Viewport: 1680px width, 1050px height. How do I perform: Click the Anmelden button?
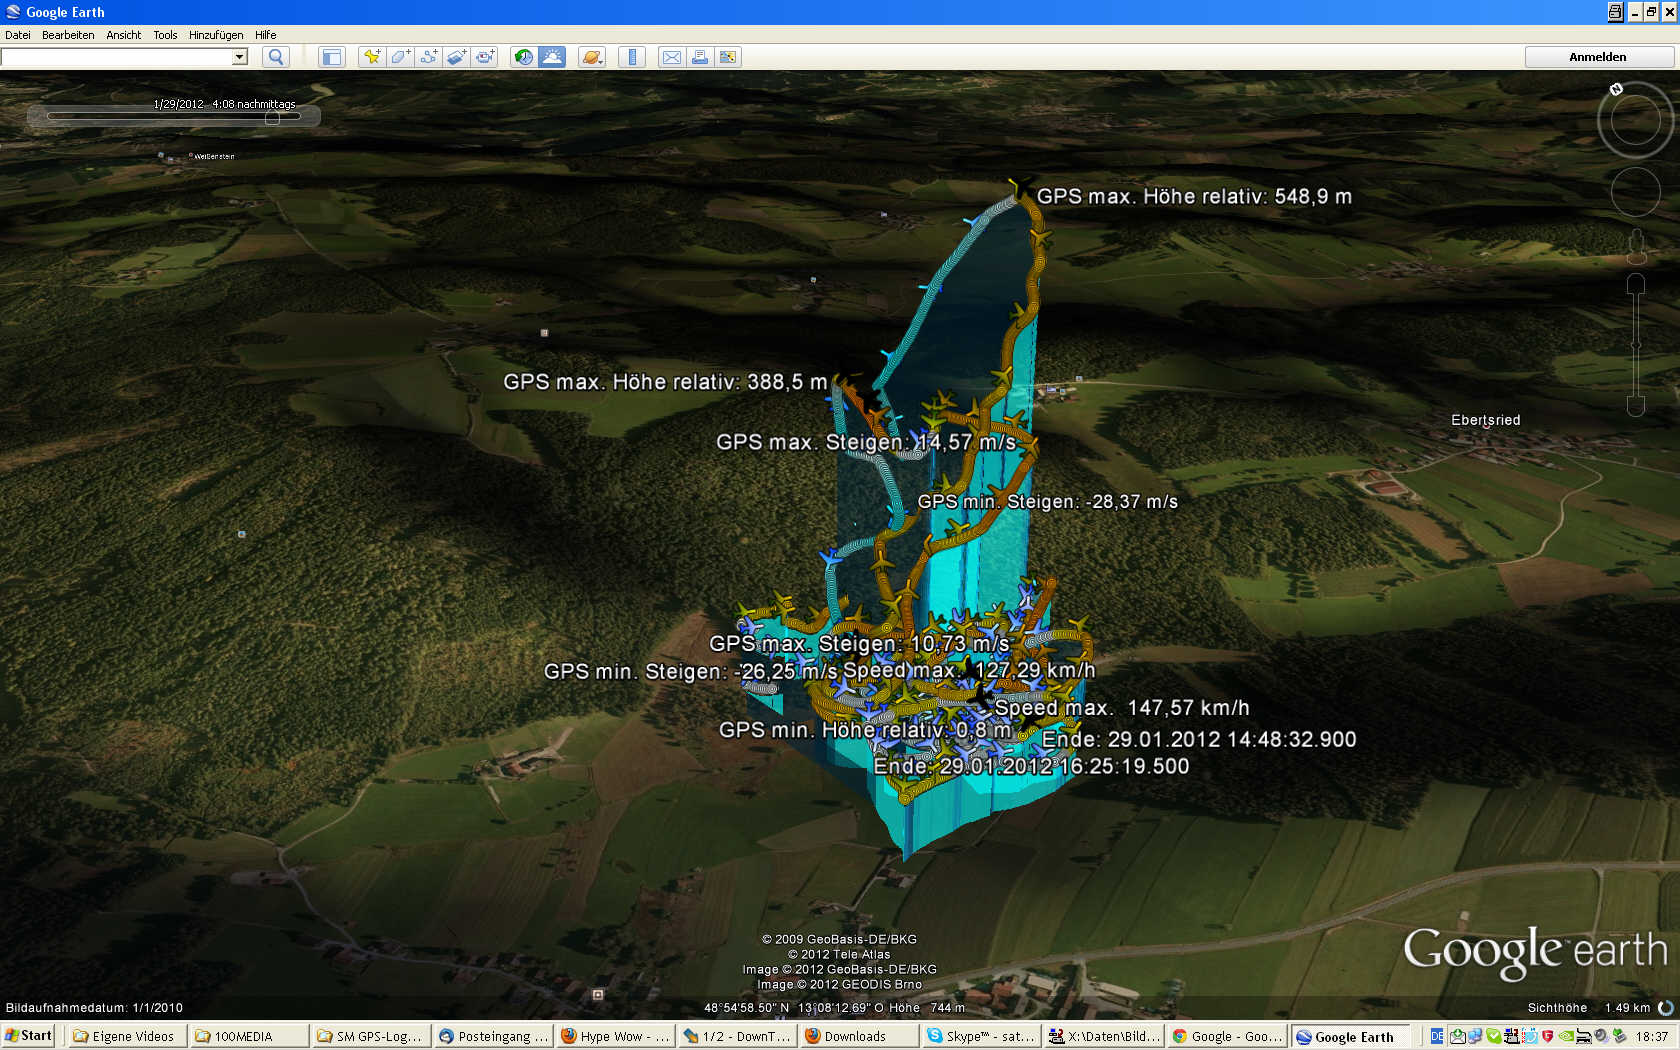1598,57
